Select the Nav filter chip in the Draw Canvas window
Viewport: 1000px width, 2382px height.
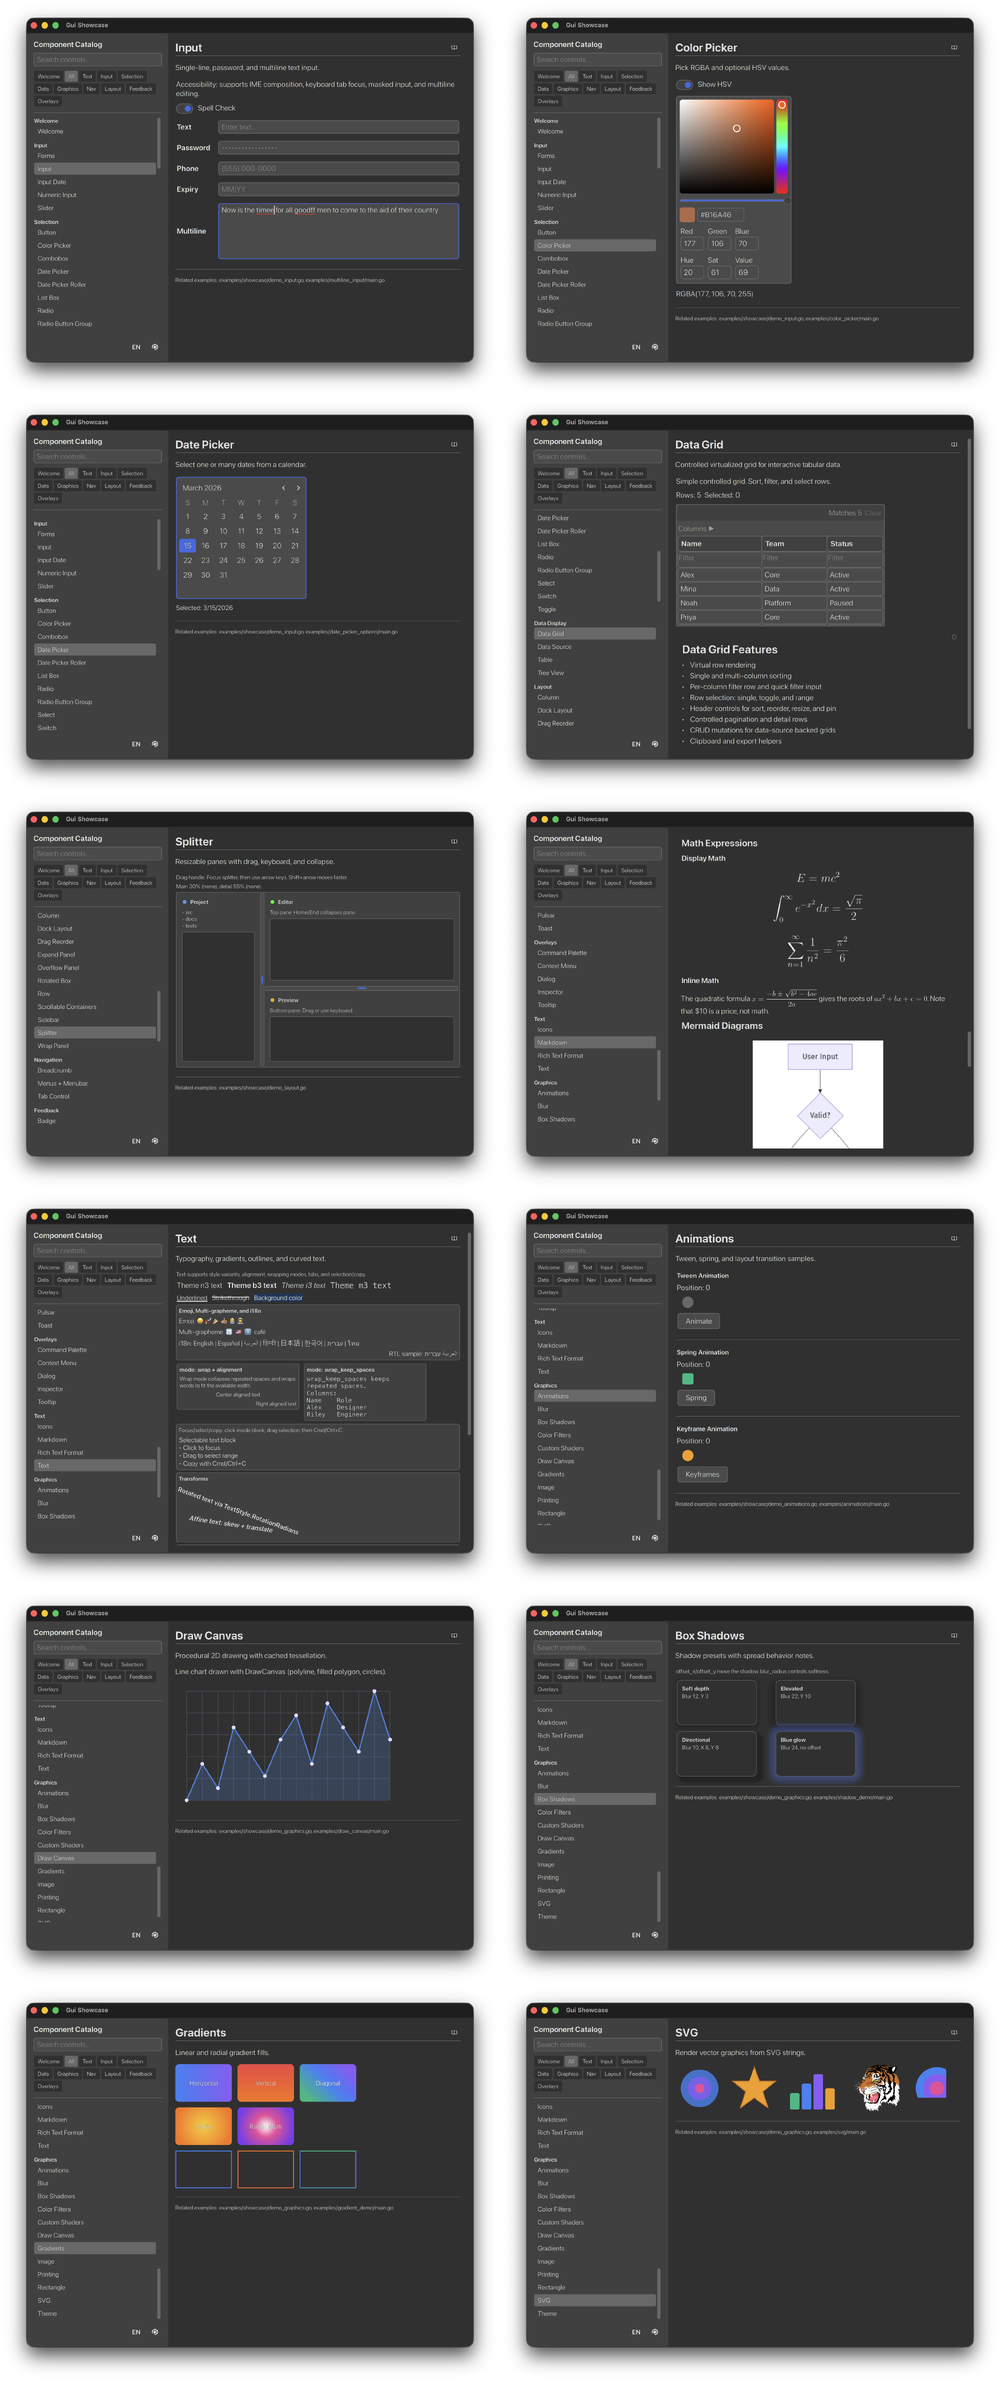pos(91,1677)
